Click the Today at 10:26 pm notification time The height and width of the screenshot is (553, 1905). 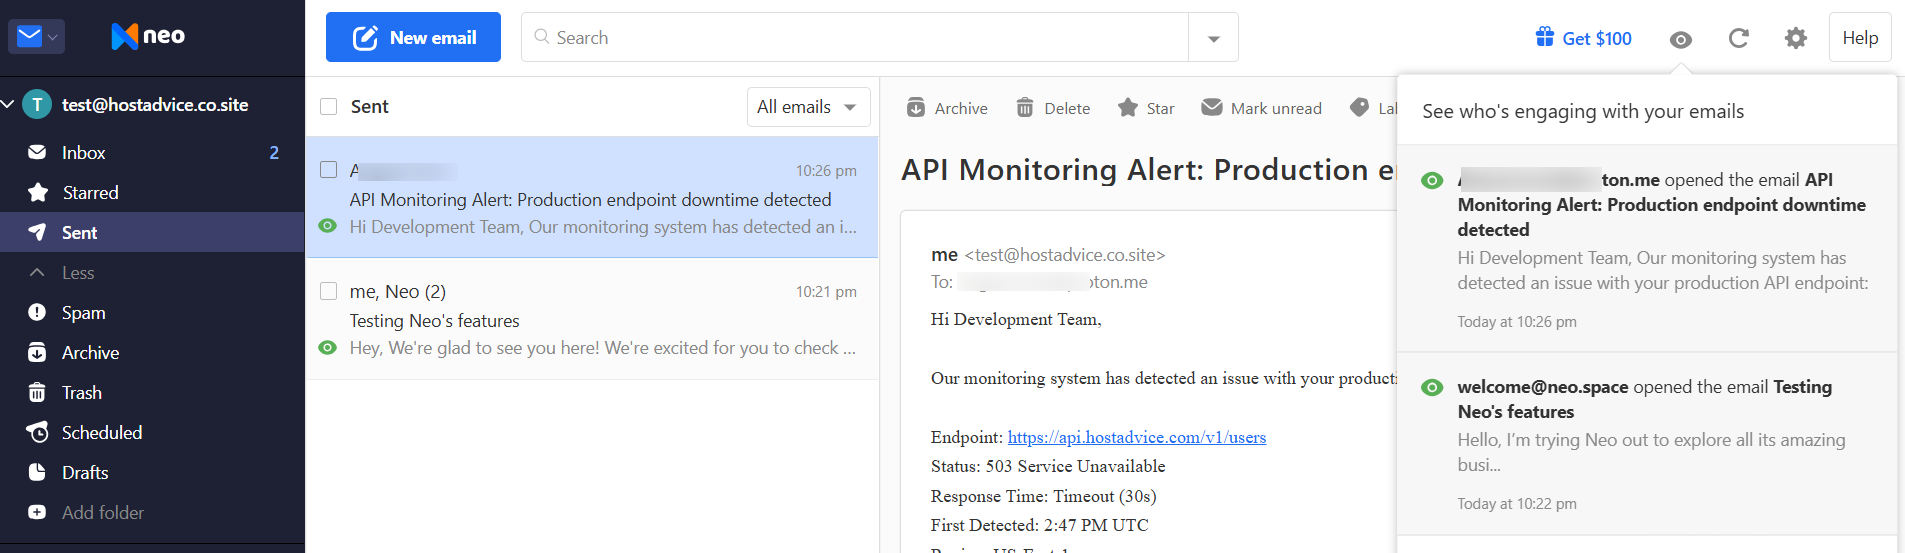1517,322
